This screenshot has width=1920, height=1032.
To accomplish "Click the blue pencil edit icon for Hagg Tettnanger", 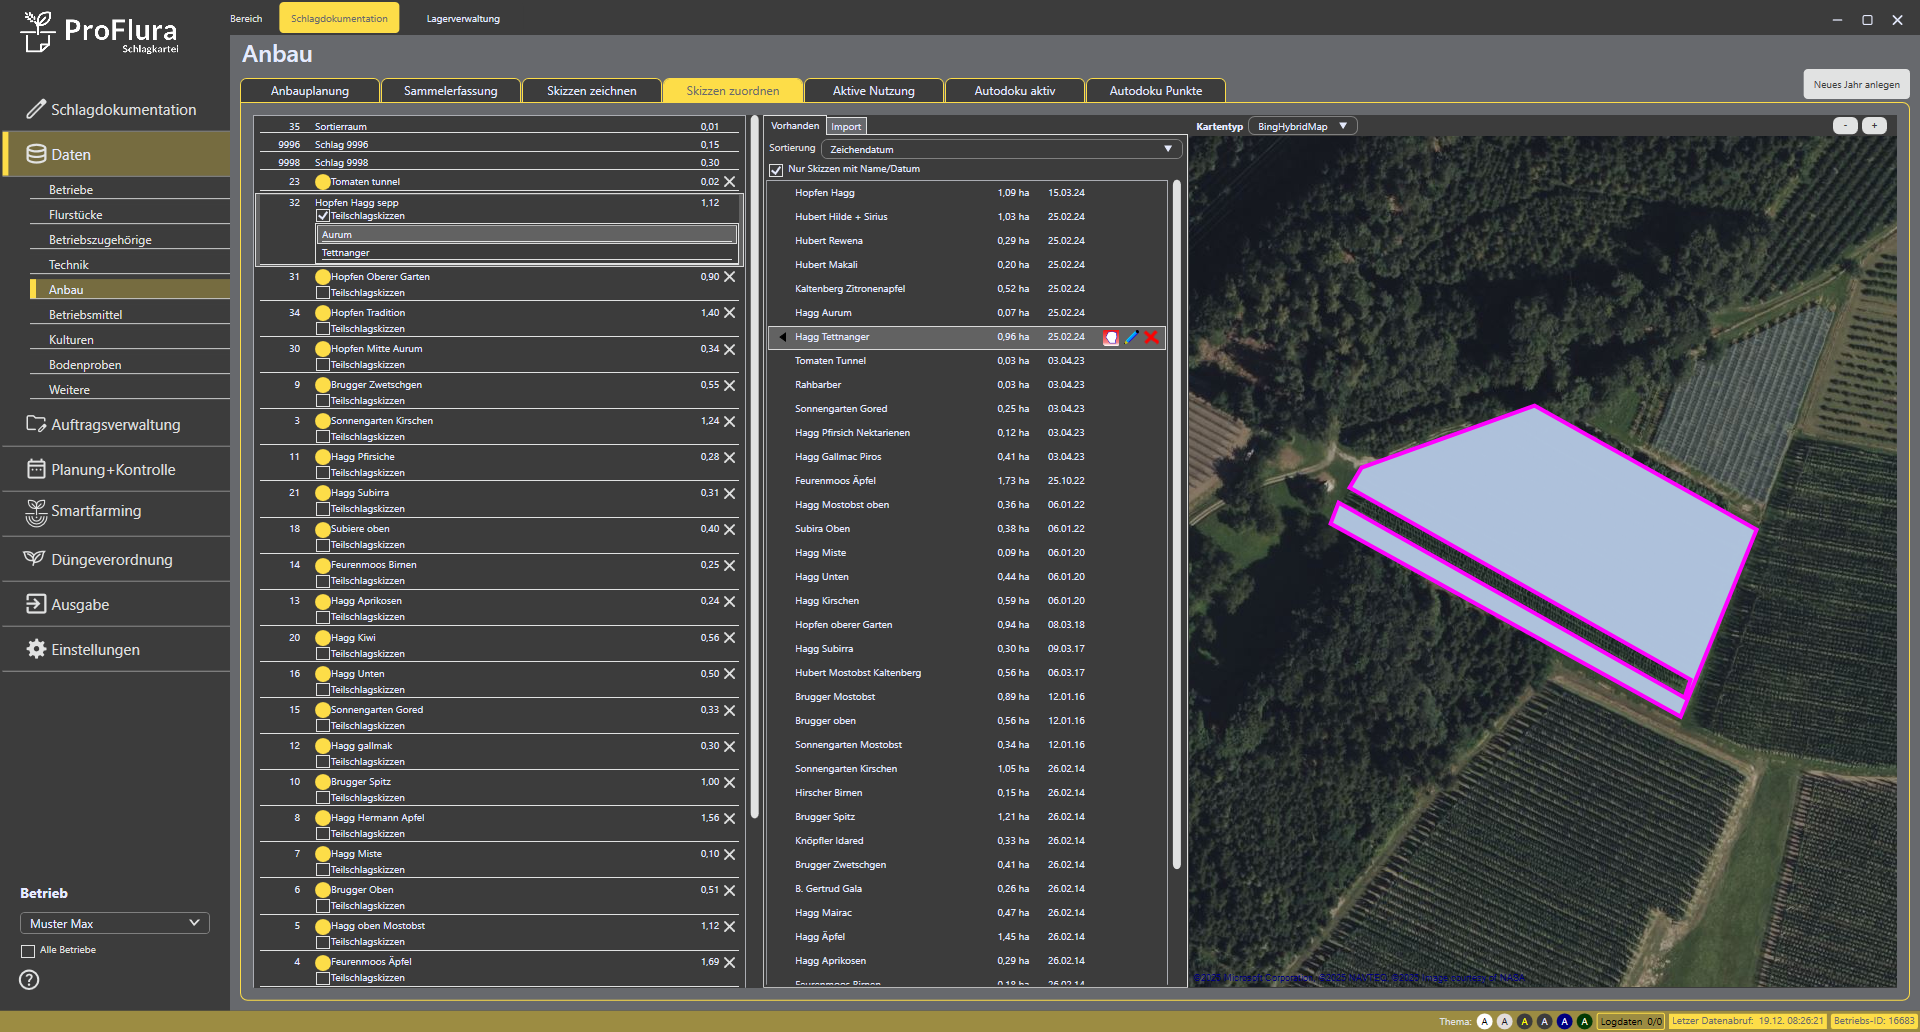I will click(1131, 338).
